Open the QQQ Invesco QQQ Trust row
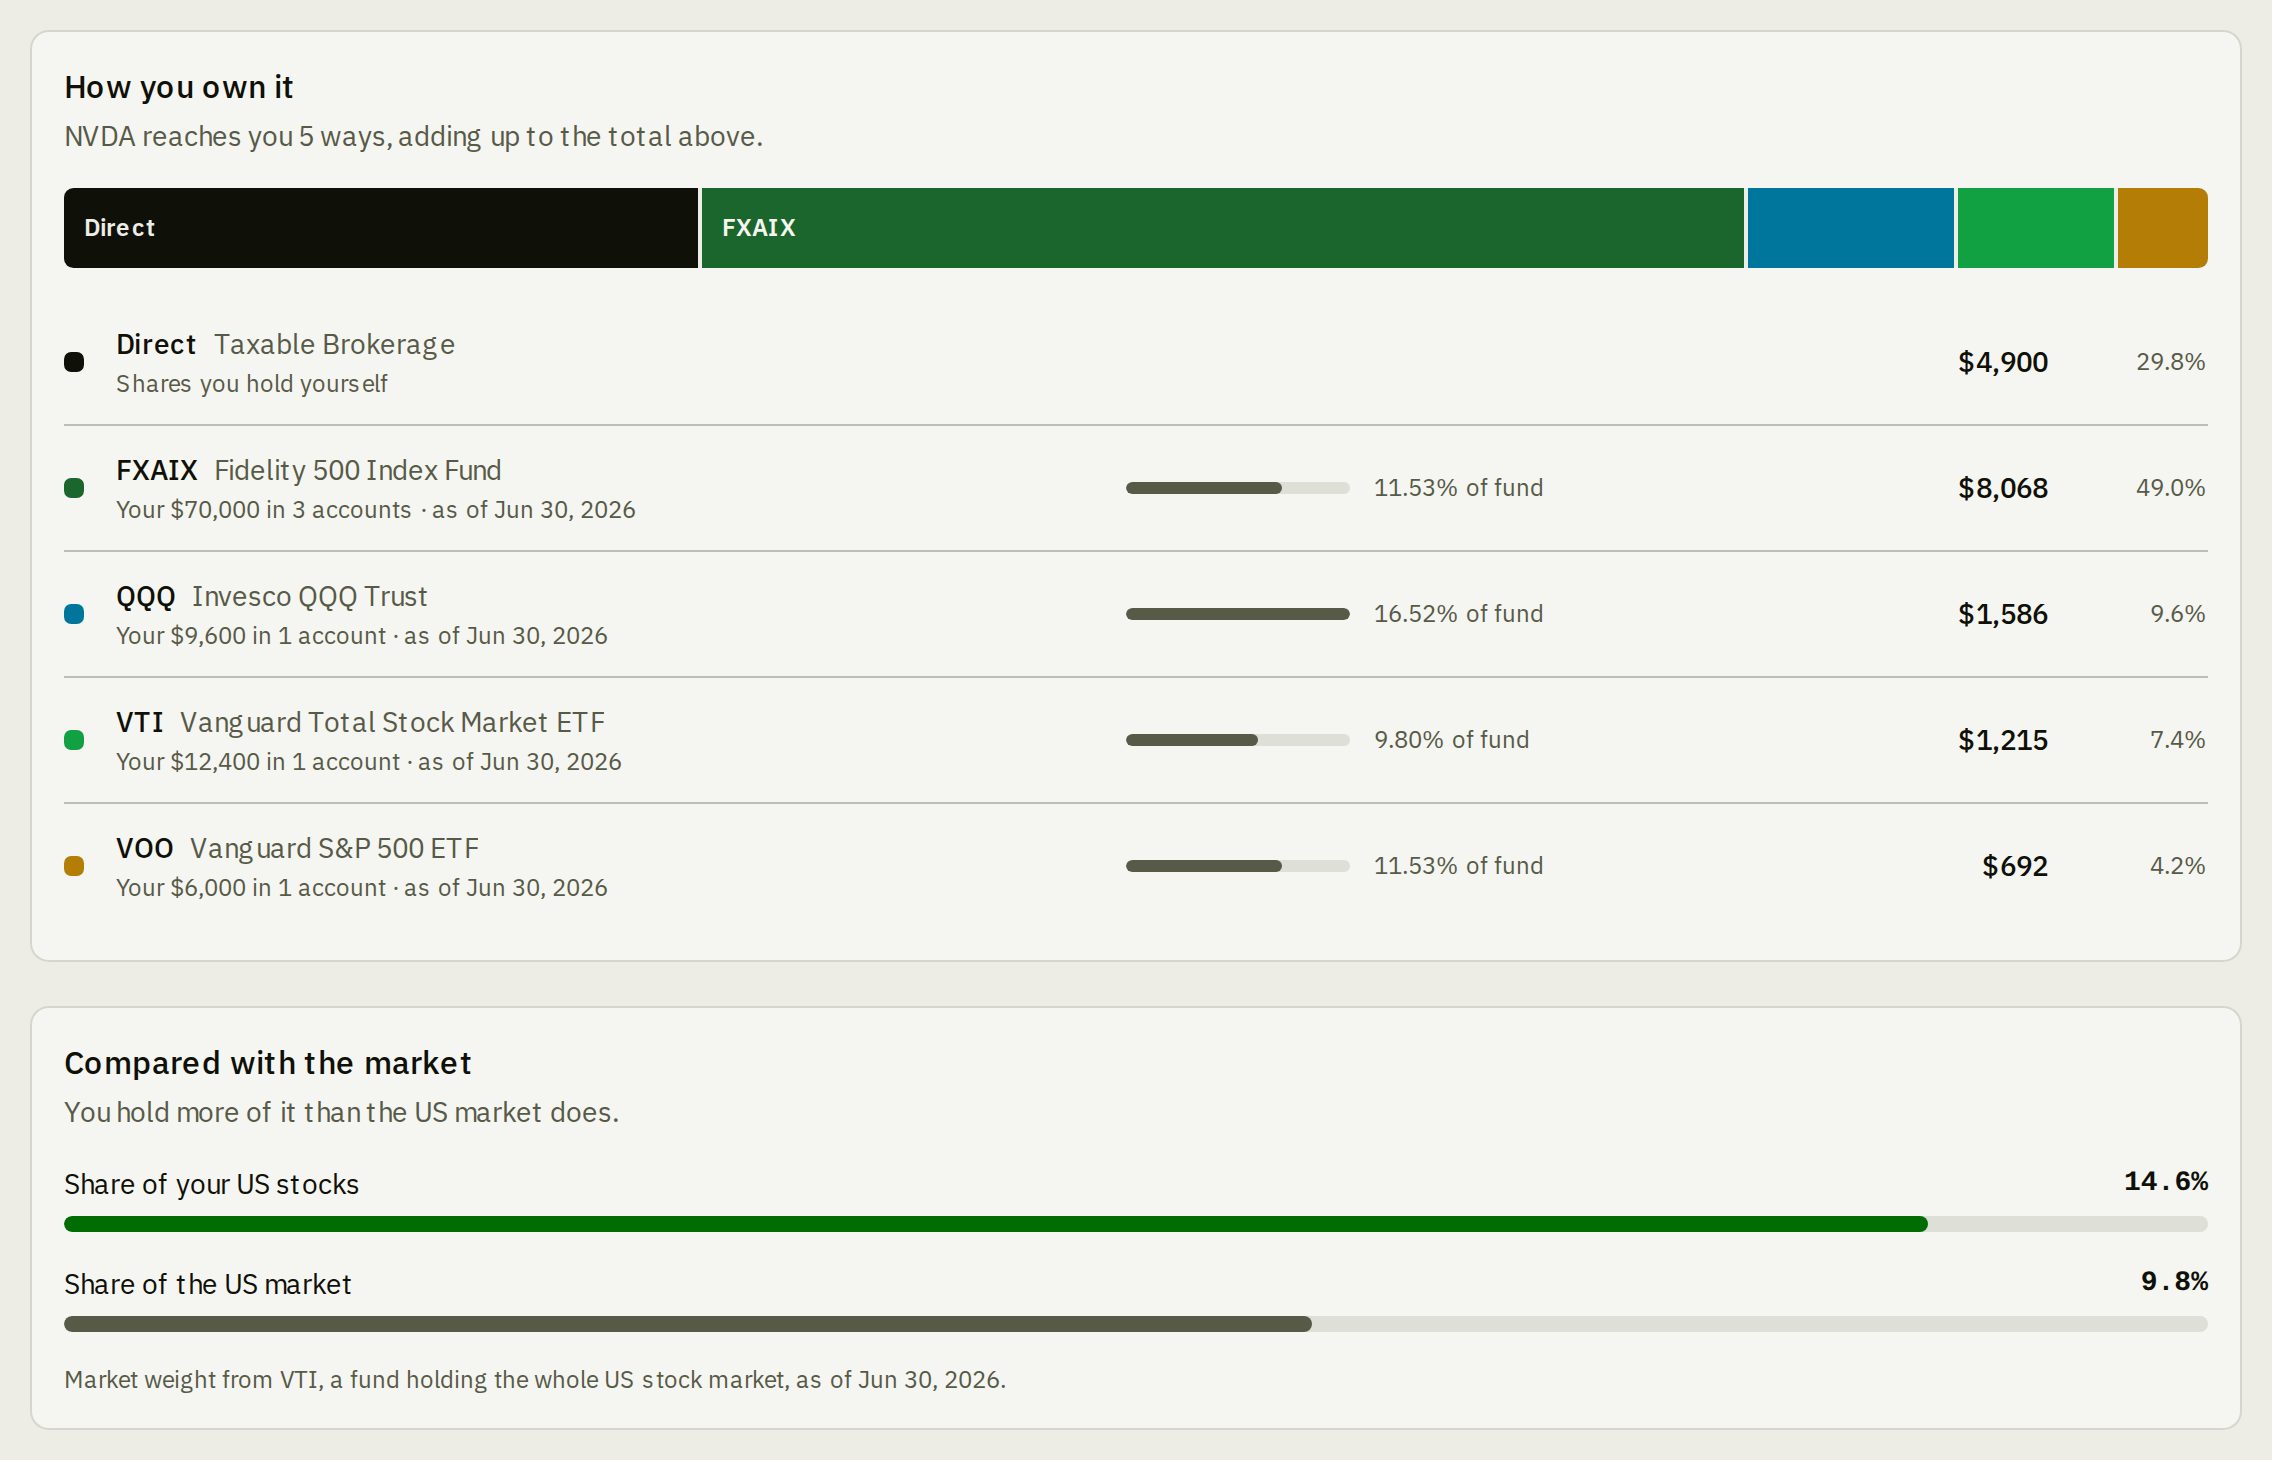Screen dimensions: 2272x1460 click(x=1136, y=614)
